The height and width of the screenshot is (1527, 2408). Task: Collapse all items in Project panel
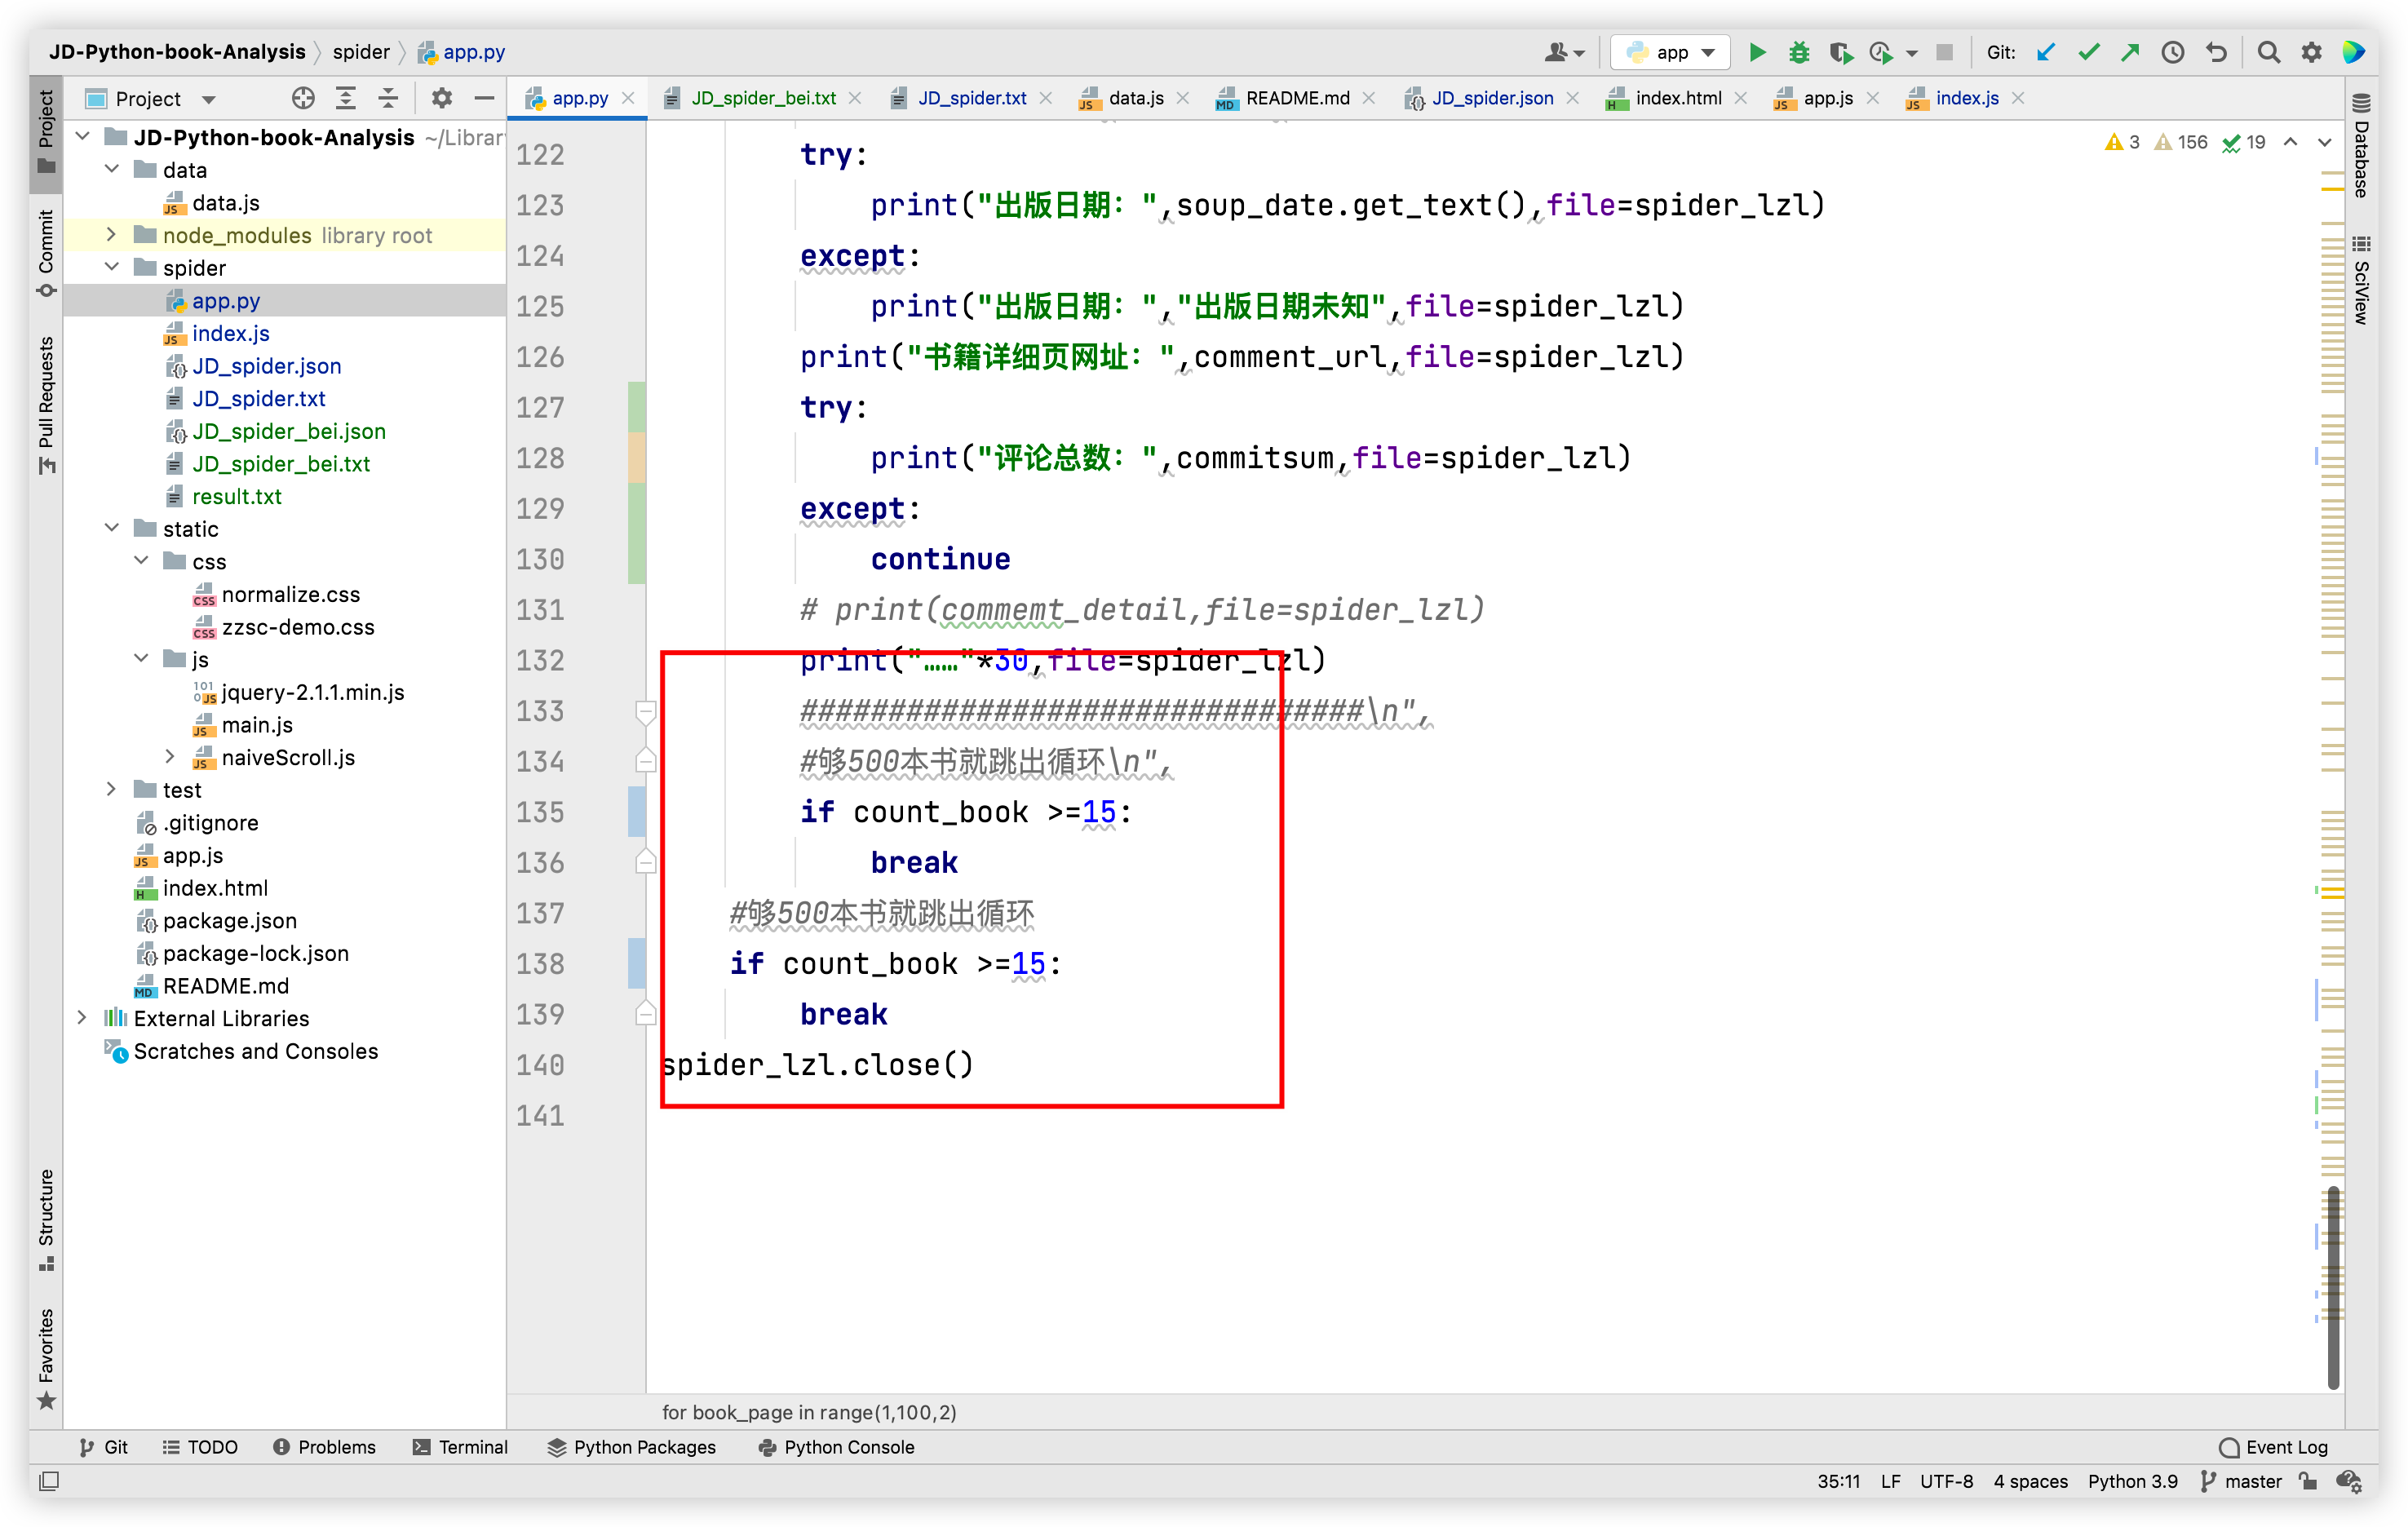coord(388,98)
